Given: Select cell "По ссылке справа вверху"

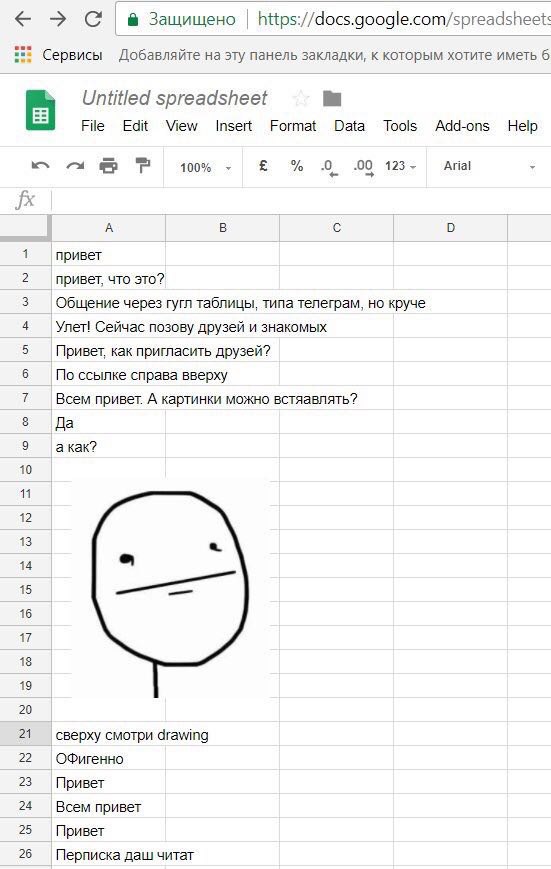Looking at the screenshot, I should (x=109, y=375).
